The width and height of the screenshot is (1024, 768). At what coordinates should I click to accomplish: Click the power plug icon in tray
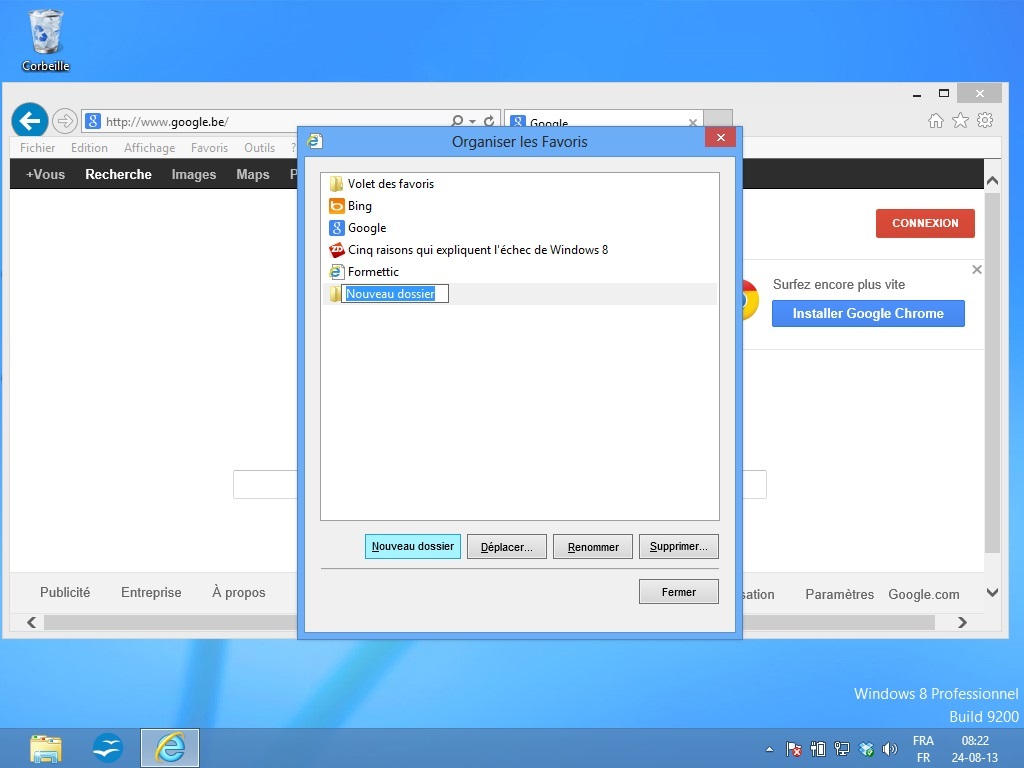point(818,749)
